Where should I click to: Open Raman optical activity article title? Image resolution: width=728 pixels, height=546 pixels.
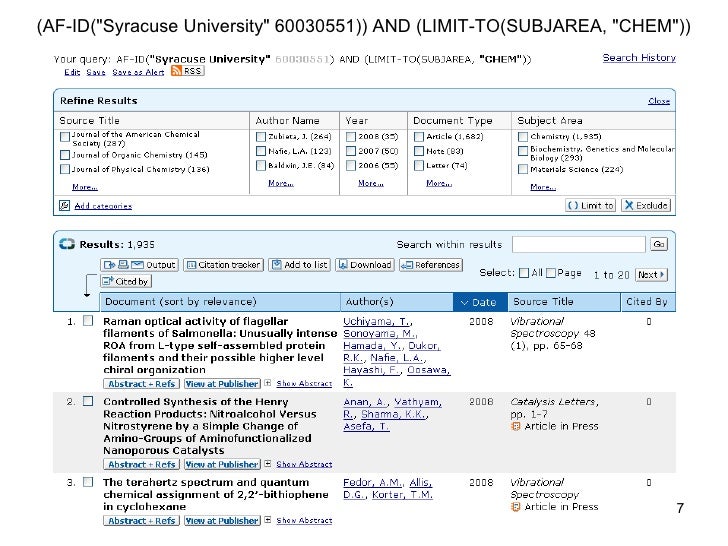220,345
